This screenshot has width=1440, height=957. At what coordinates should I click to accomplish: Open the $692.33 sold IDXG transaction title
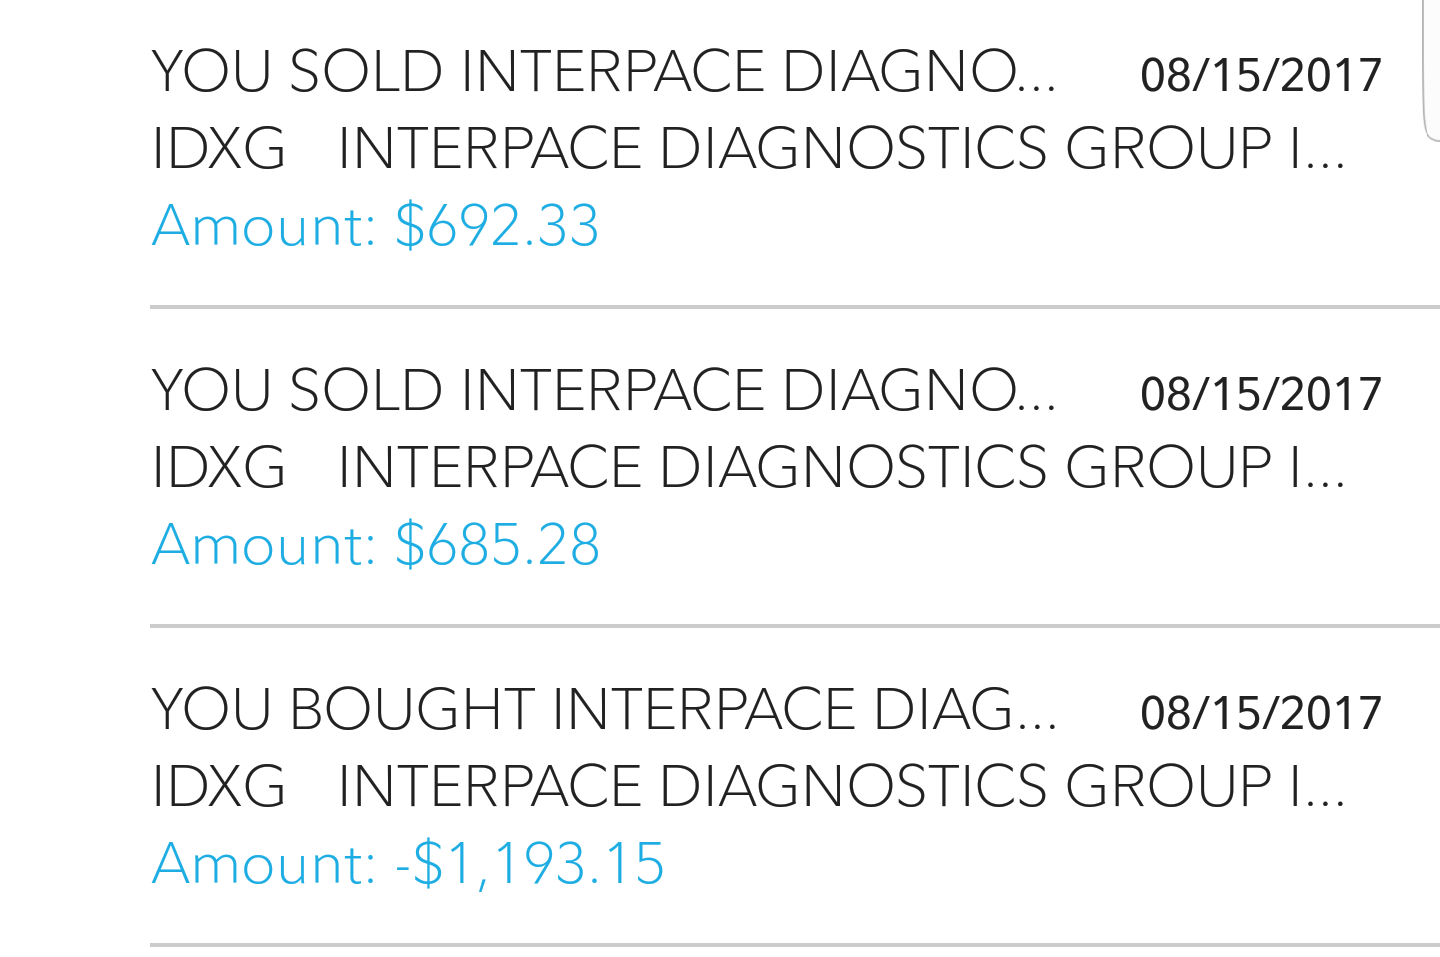pyautogui.click(x=603, y=72)
